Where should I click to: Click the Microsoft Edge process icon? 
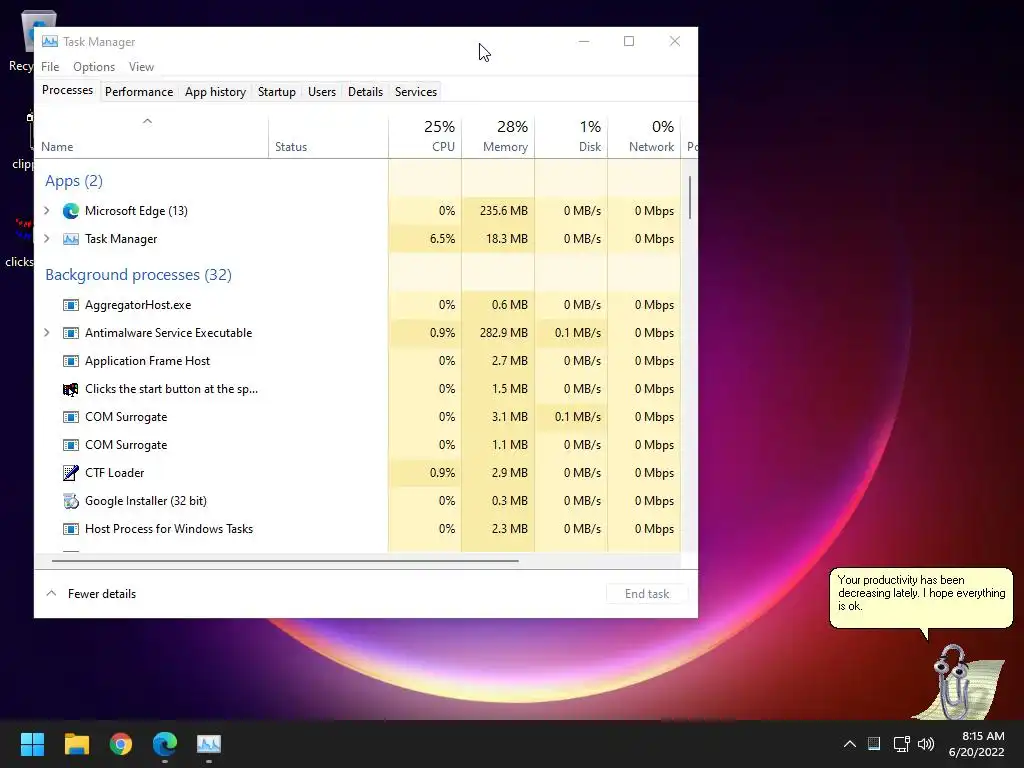coord(71,211)
